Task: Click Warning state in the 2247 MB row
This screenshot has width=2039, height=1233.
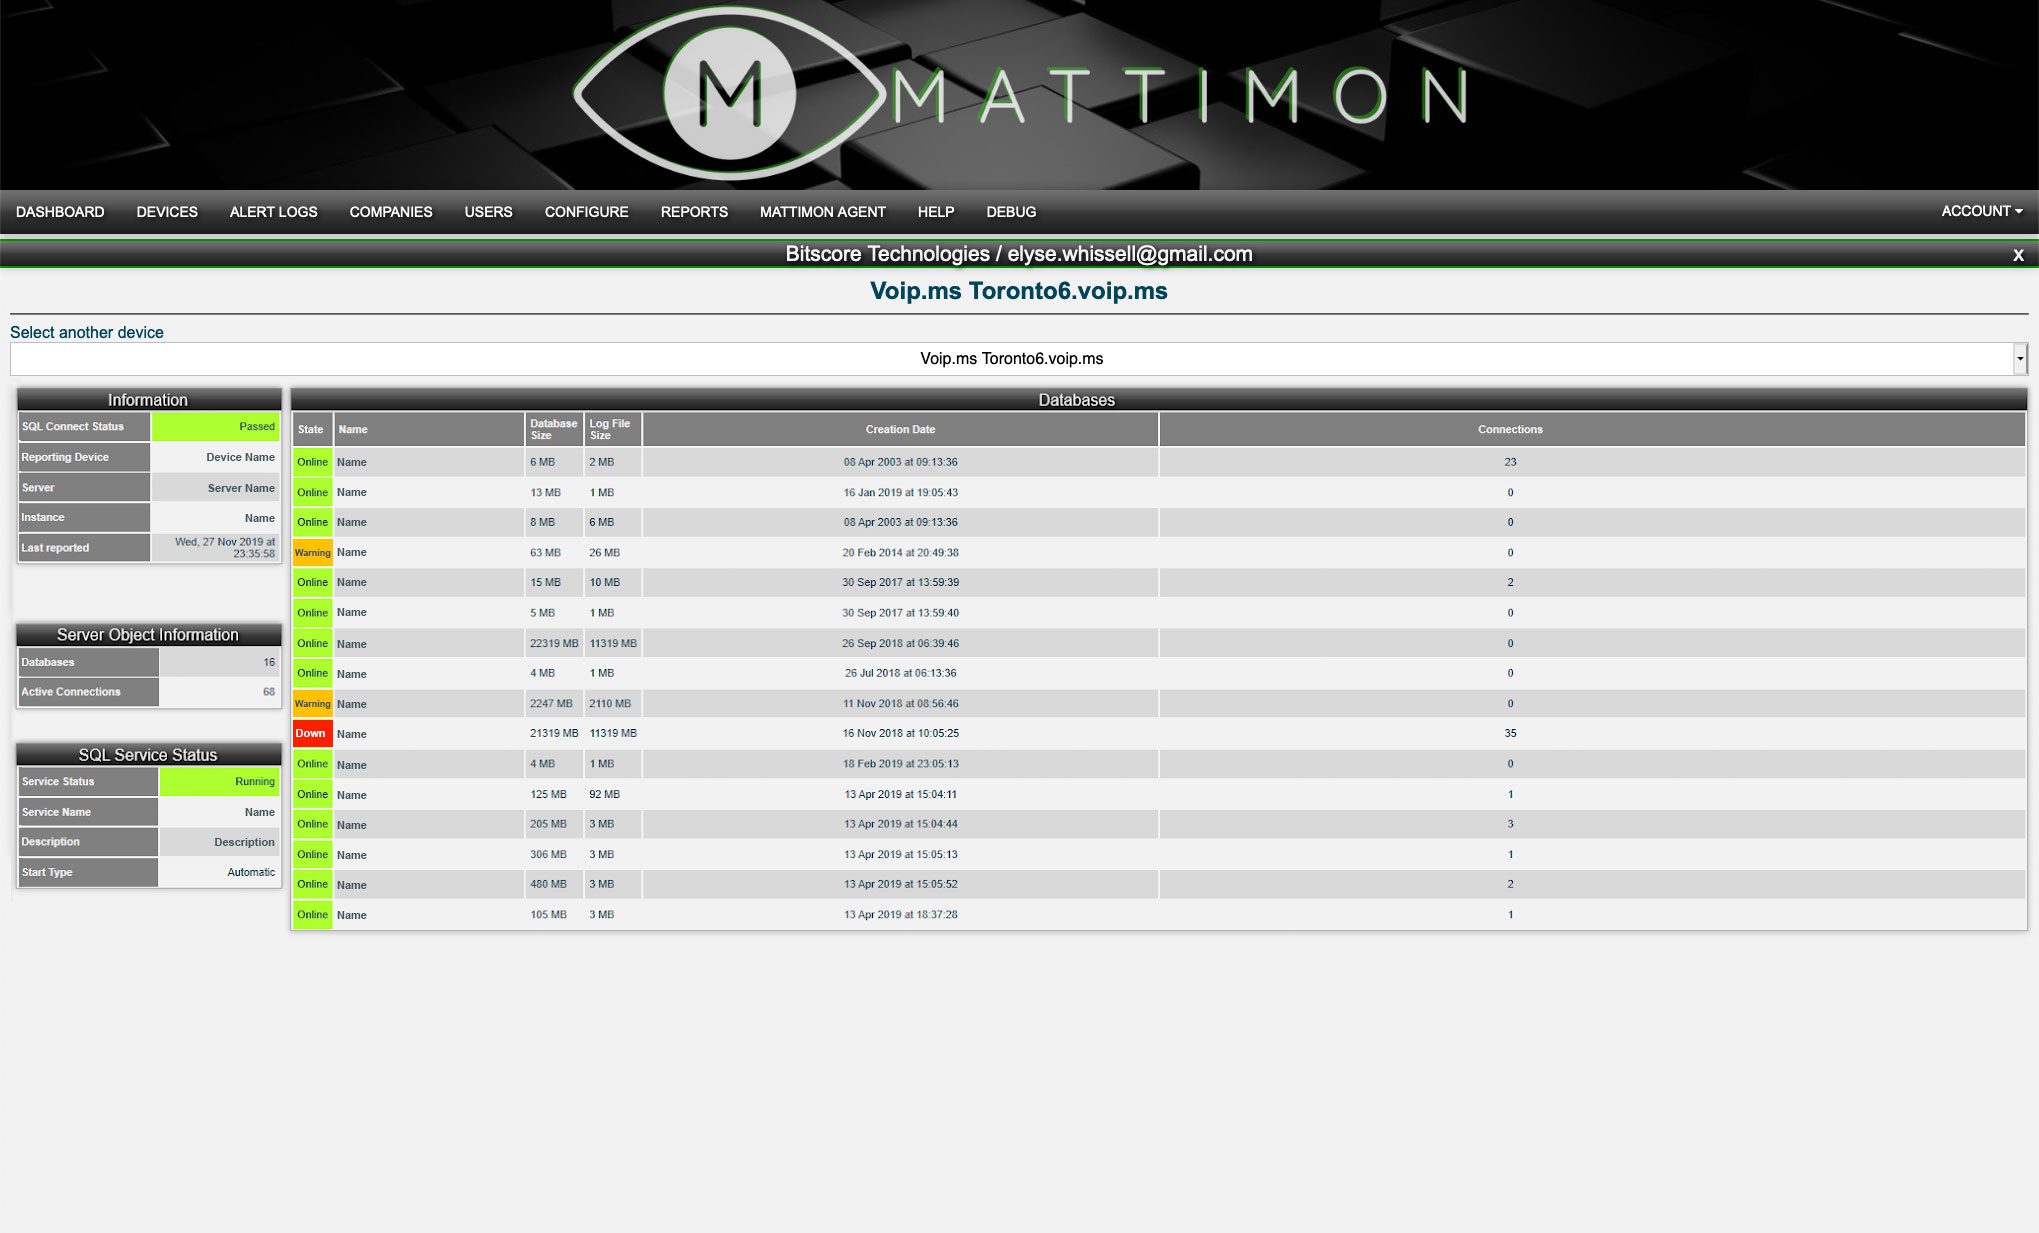Action: point(312,703)
